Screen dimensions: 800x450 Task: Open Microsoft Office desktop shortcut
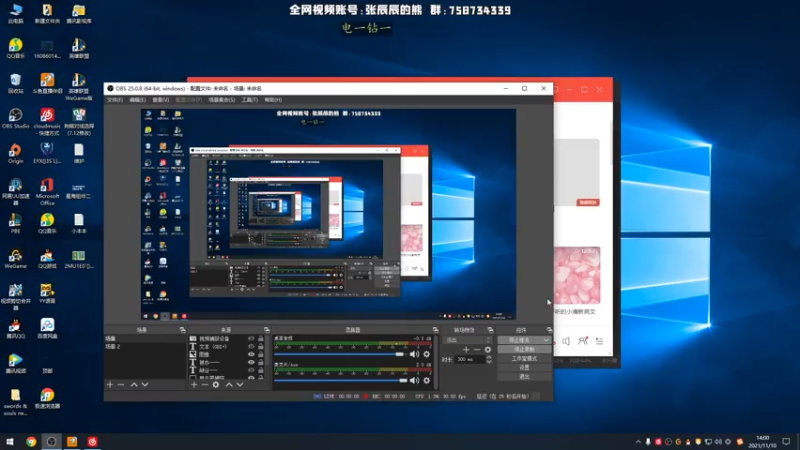click(x=47, y=191)
